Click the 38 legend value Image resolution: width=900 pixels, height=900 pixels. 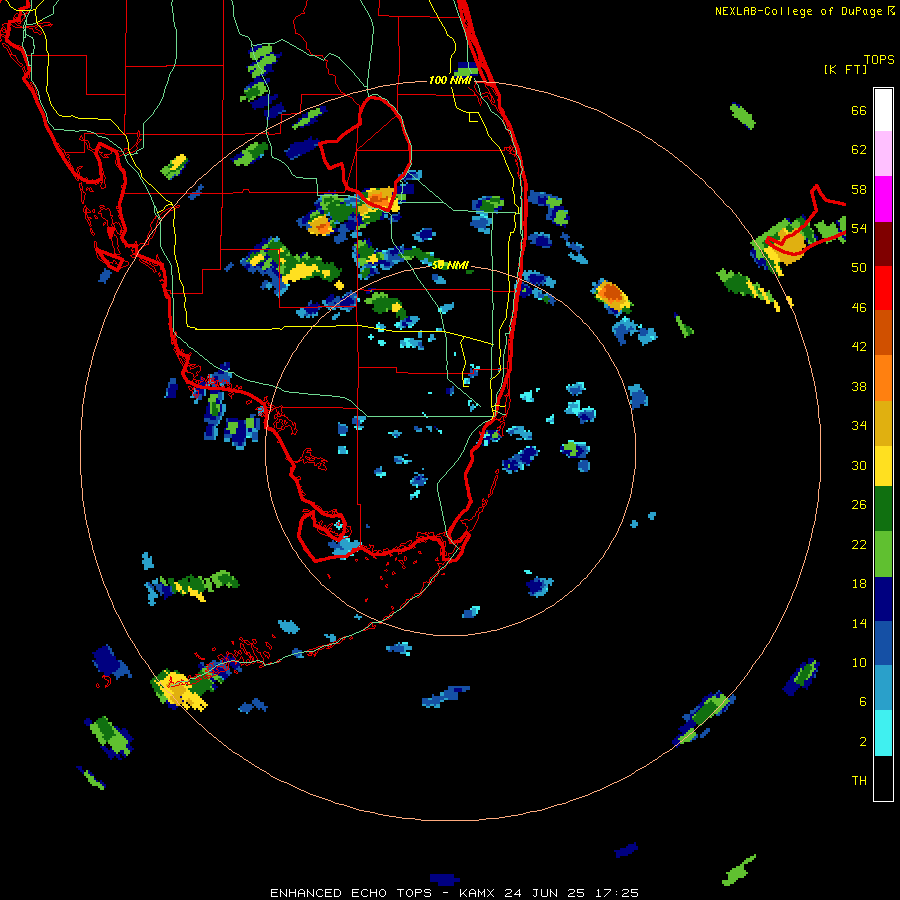859,386
